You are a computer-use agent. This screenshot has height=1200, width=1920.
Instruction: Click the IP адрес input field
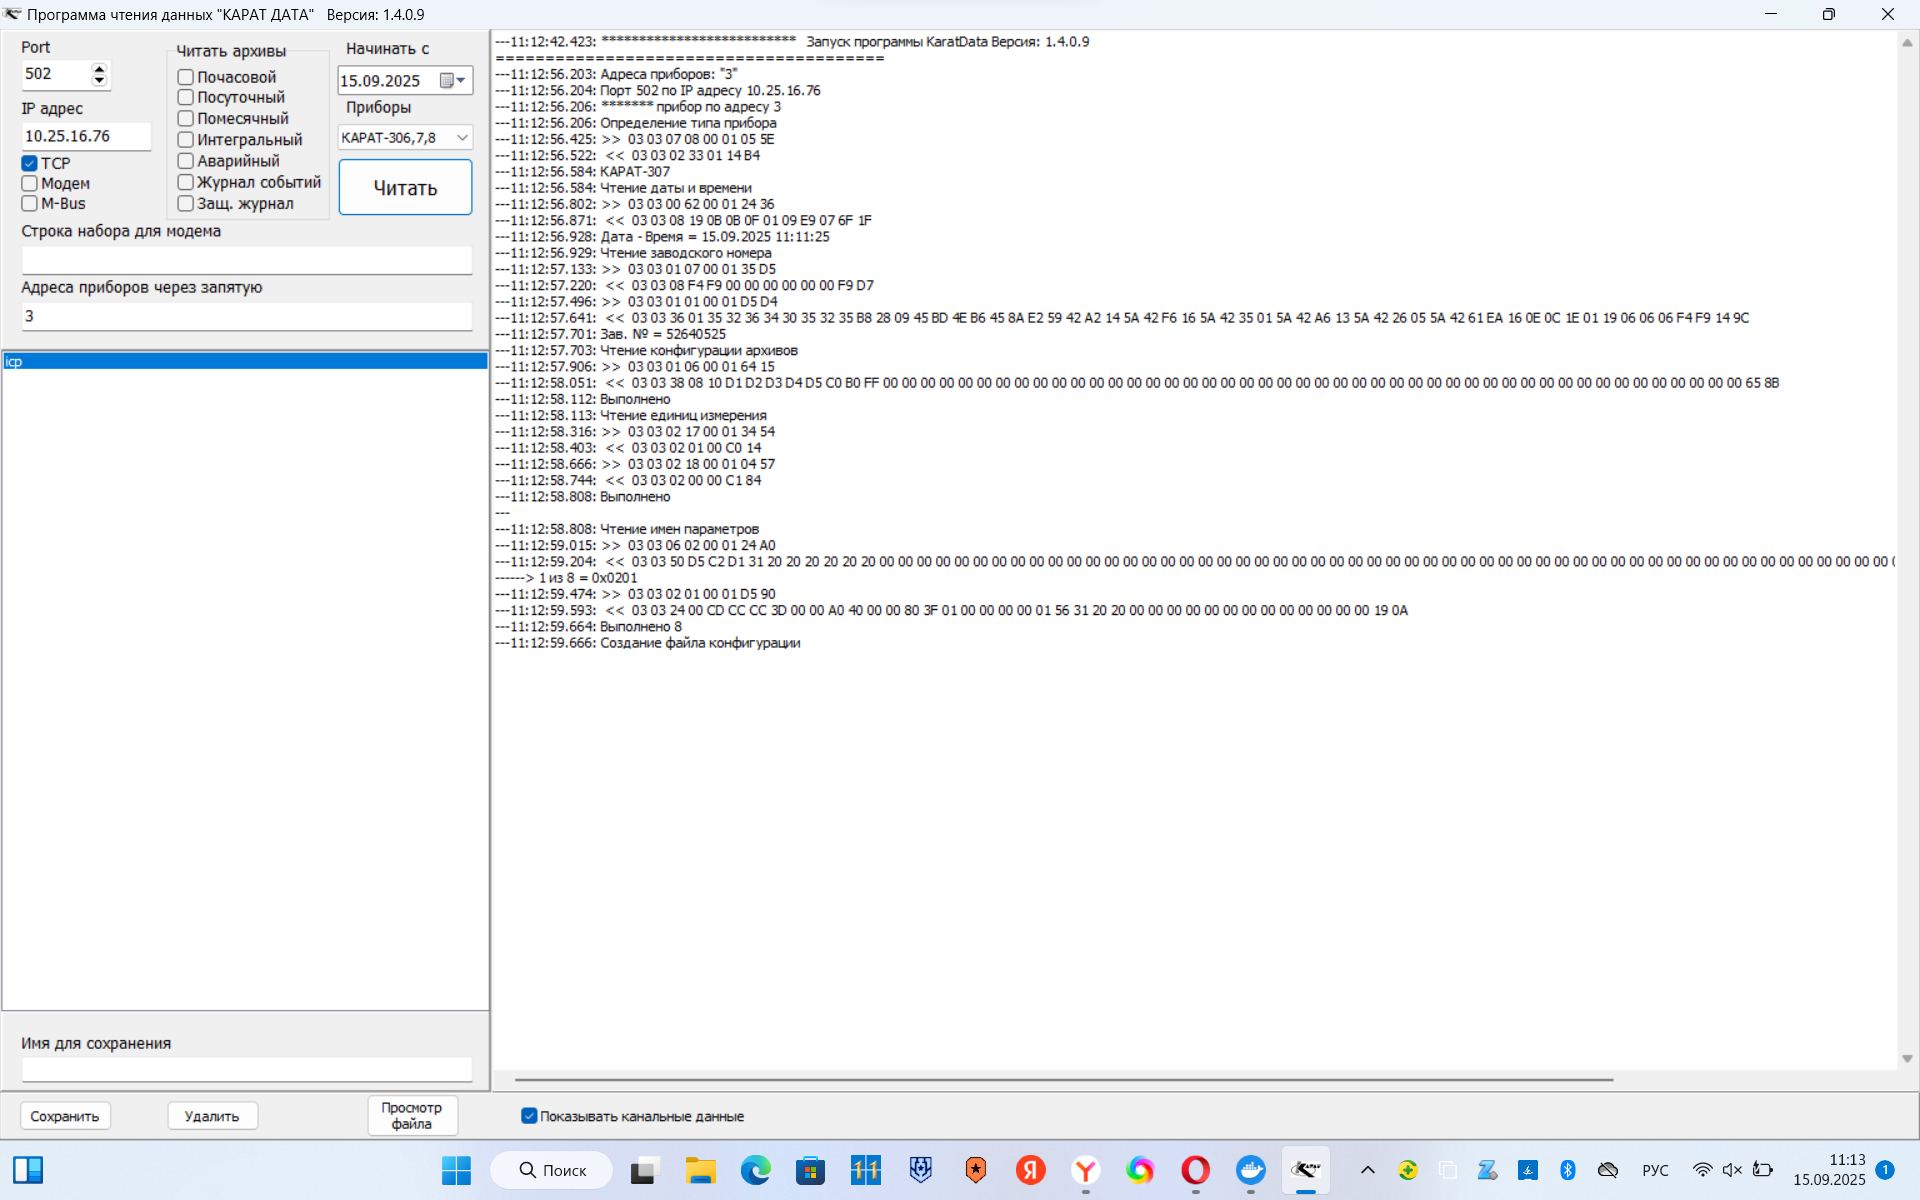[x=85, y=136]
